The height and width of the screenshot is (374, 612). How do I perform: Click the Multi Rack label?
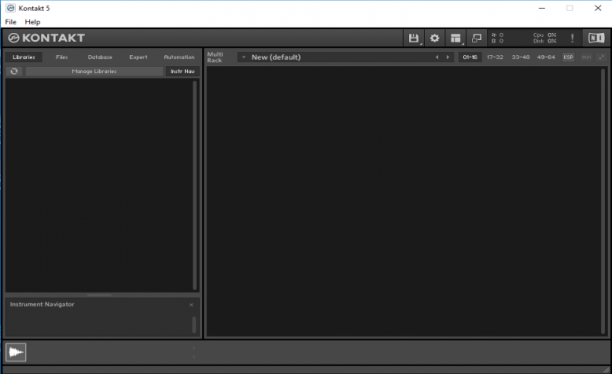click(x=215, y=57)
